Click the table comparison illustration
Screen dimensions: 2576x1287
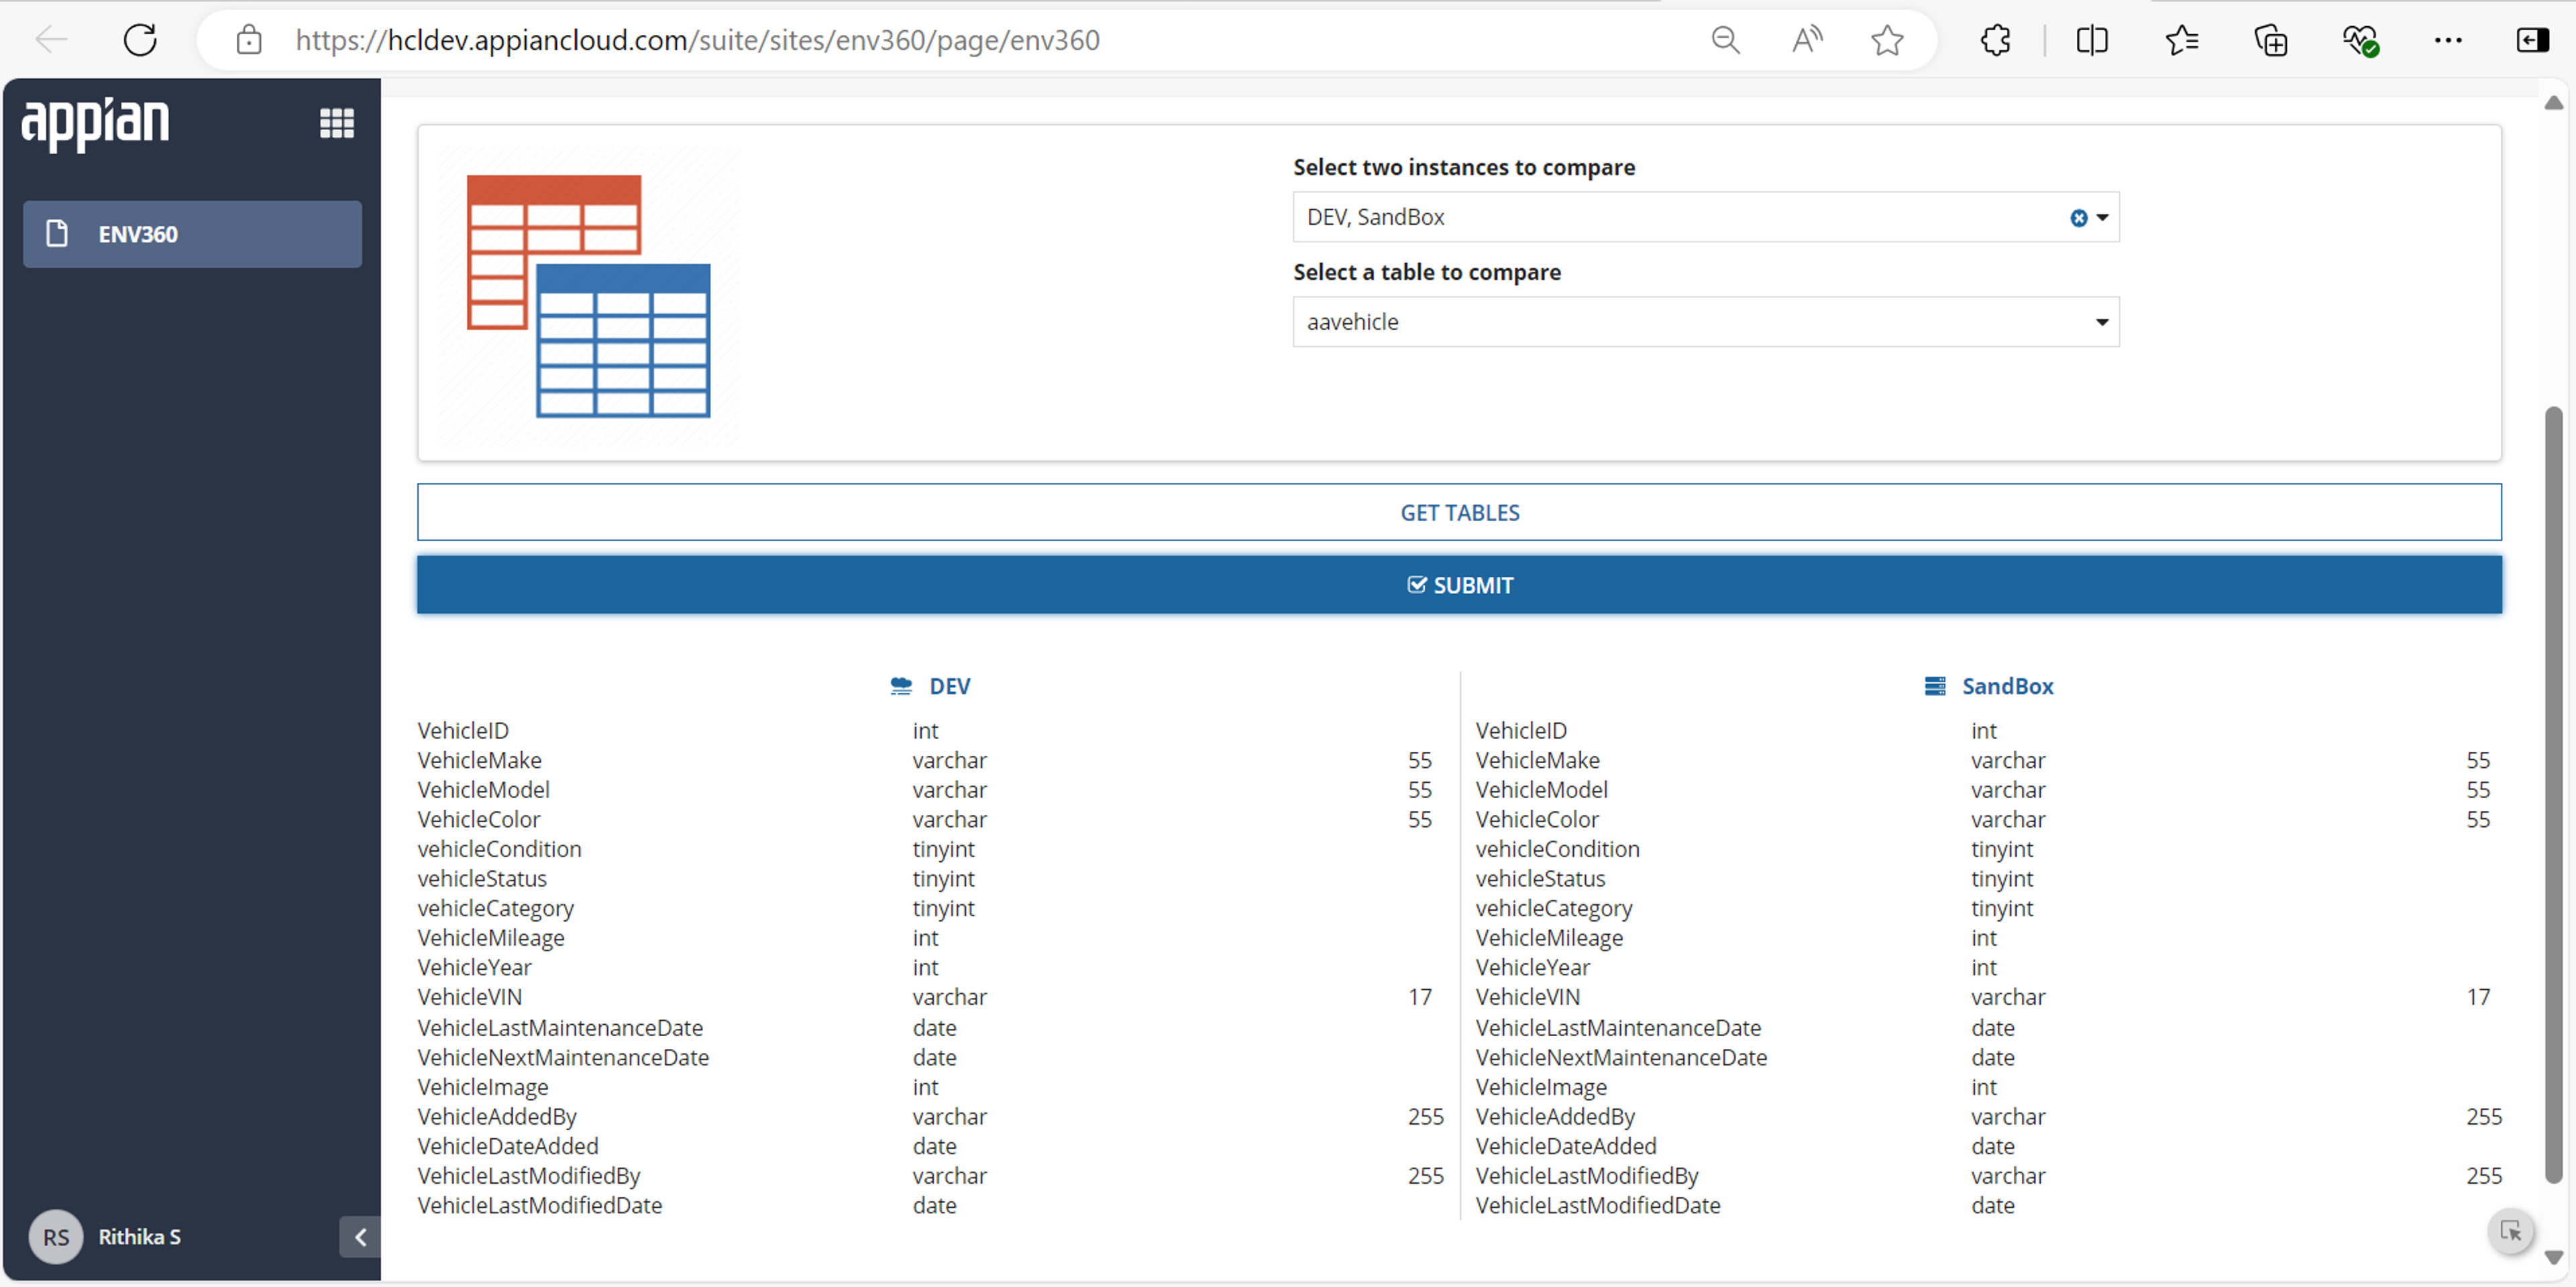(589, 296)
